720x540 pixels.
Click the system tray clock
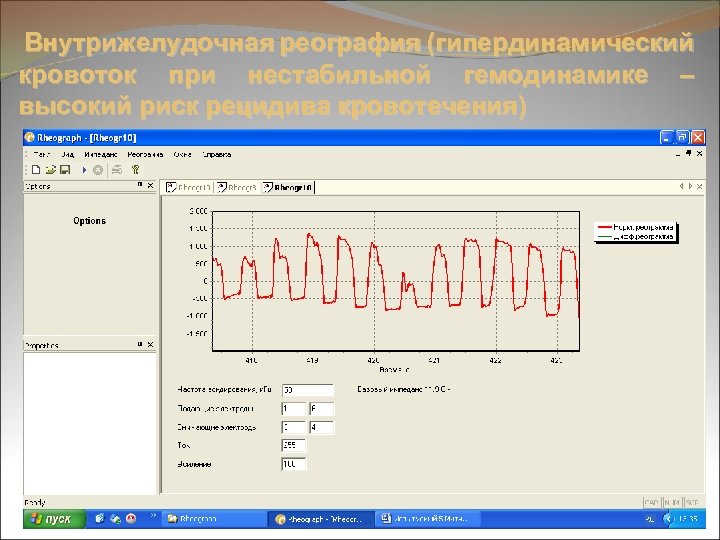688,519
